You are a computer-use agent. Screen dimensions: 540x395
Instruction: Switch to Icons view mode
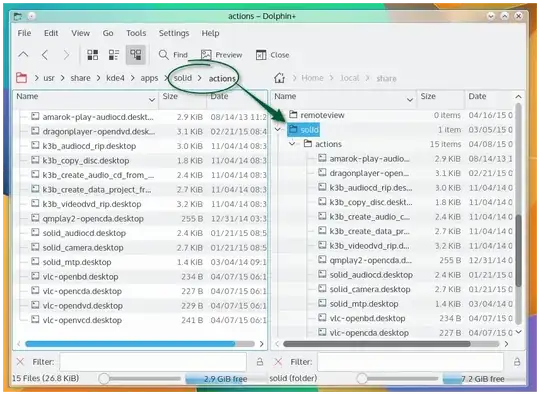click(x=92, y=54)
